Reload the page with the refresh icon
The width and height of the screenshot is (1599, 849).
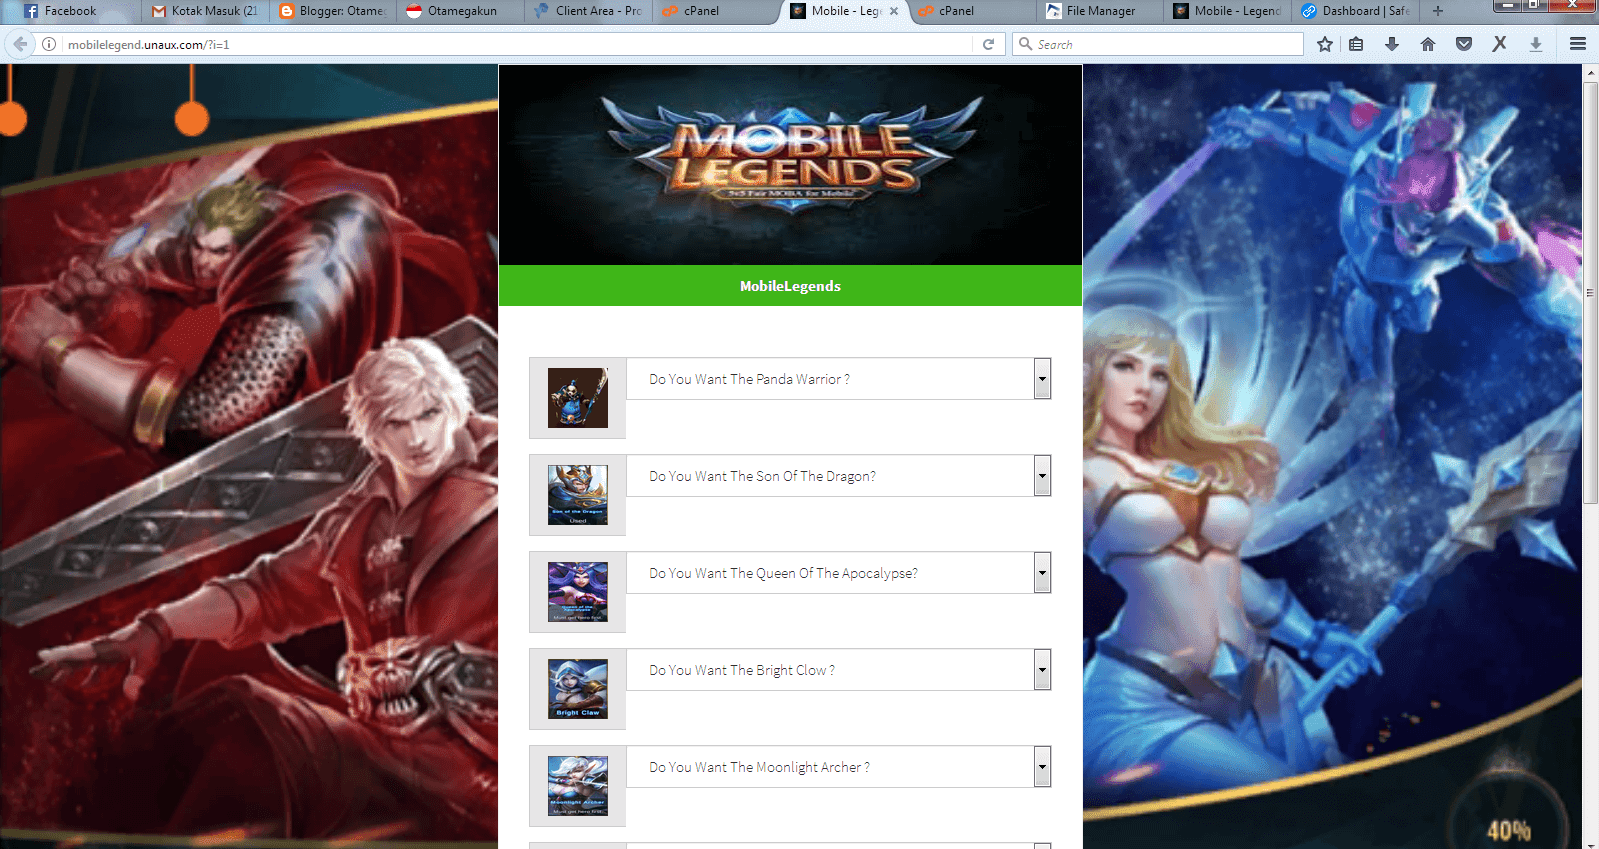[988, 44]
